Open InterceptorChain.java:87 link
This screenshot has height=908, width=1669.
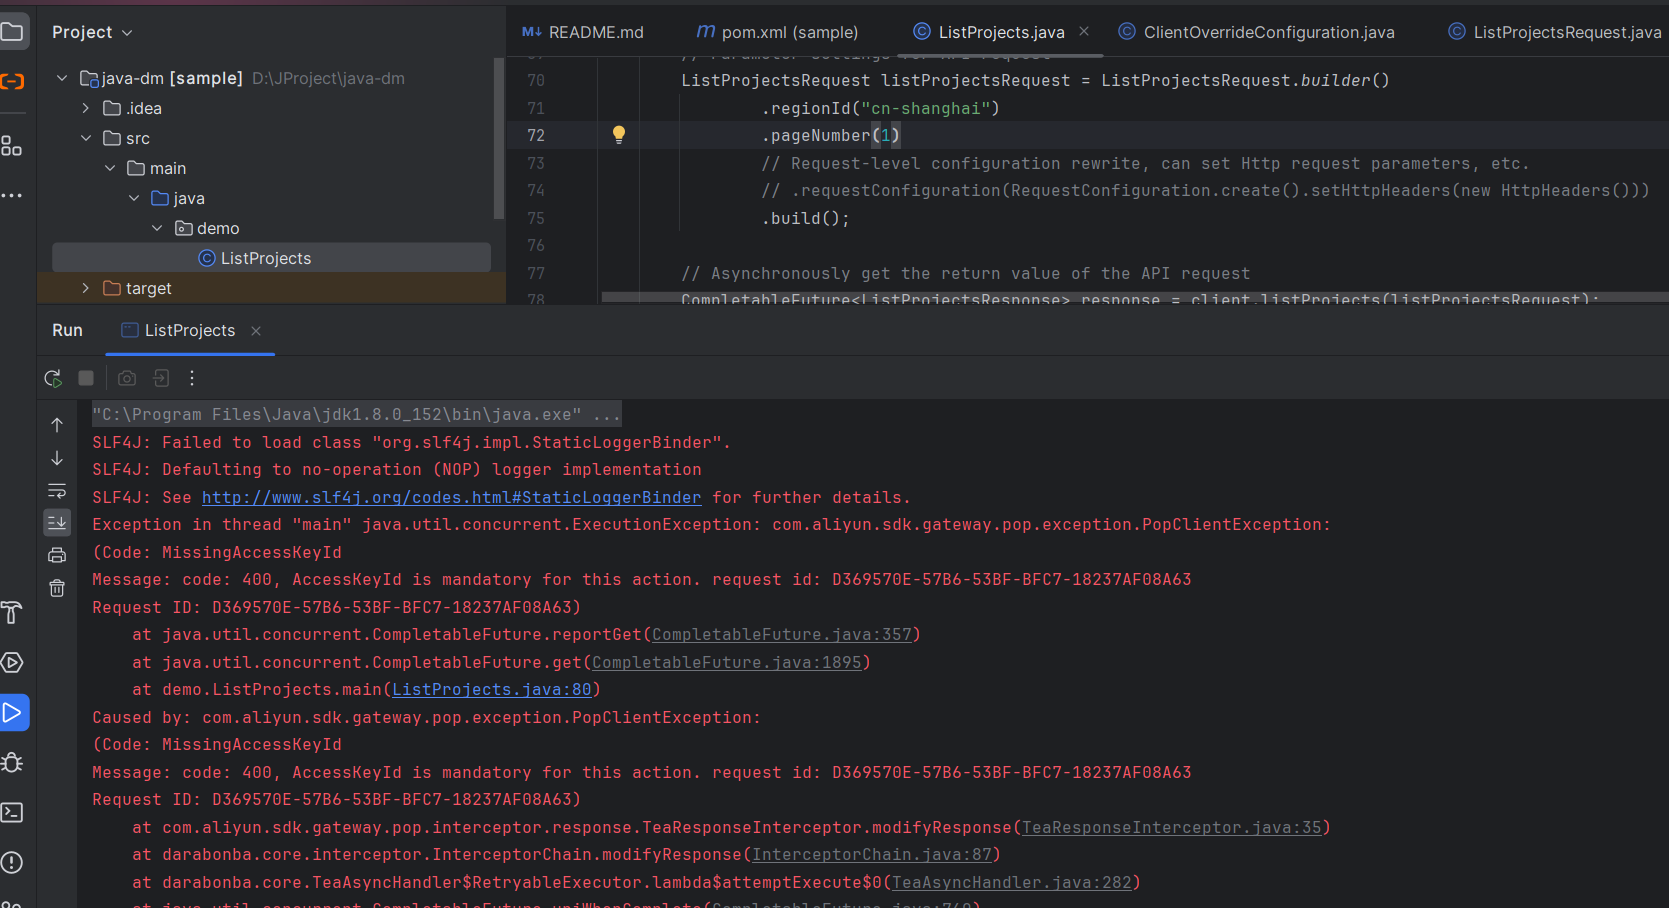[x=872, y=855]
